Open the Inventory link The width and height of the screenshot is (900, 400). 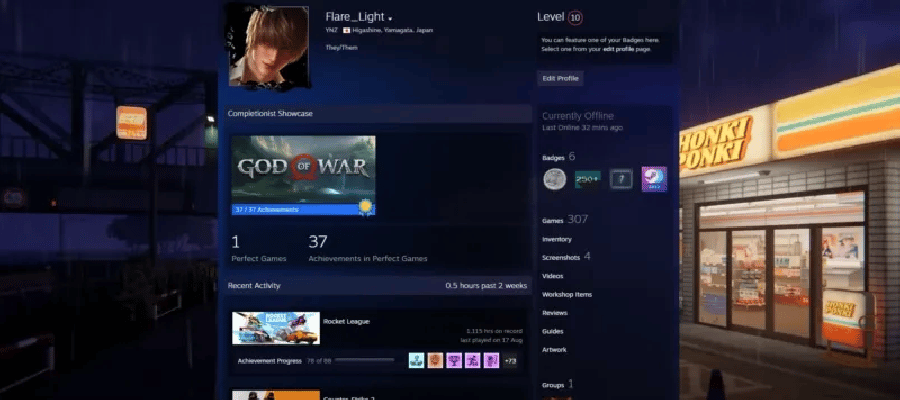click(557, 239)
